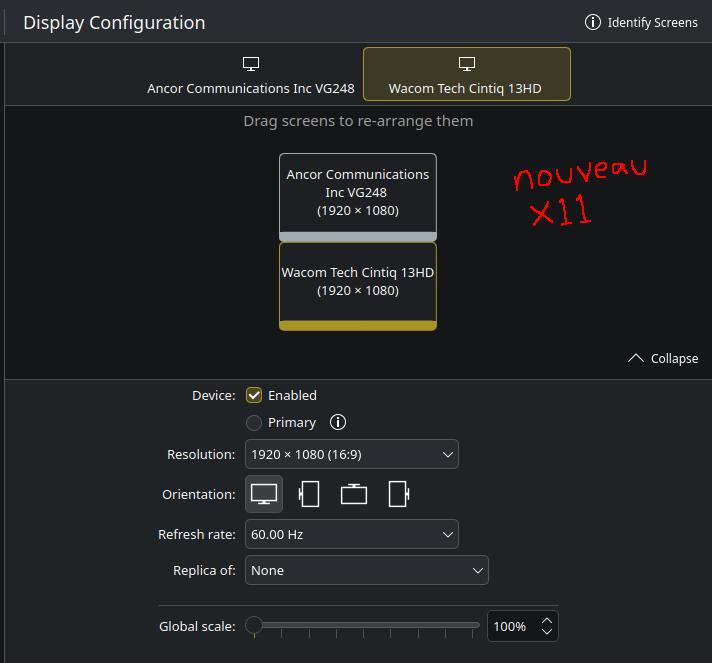Toggle the Enabled device checkbox
Viewport: 712px width, 663px height.
tap(254, 395)
